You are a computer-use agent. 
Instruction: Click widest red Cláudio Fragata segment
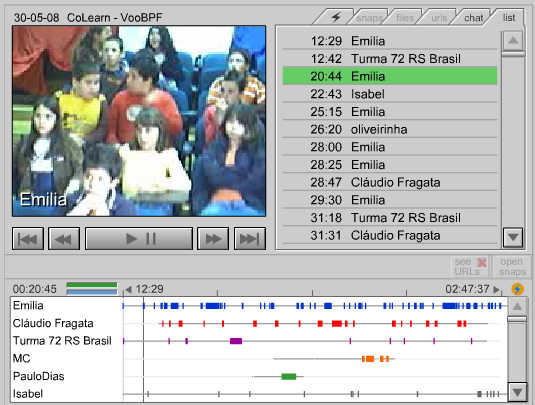click(337, 323)
